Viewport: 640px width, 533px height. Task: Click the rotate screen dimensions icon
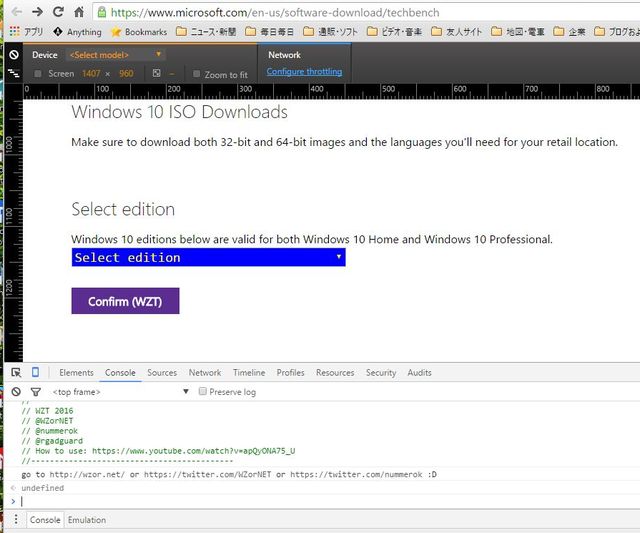156,73
